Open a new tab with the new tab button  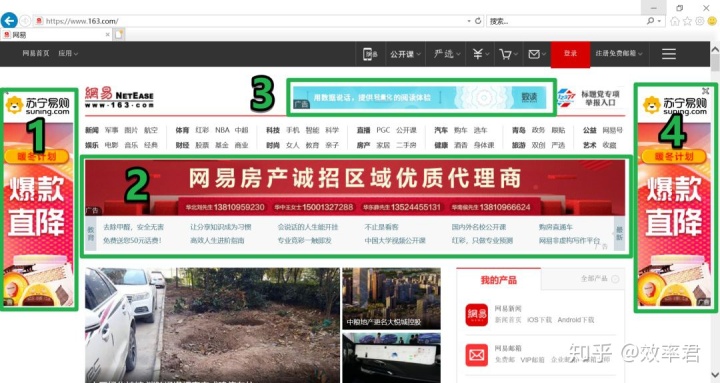tap(119, 34)
